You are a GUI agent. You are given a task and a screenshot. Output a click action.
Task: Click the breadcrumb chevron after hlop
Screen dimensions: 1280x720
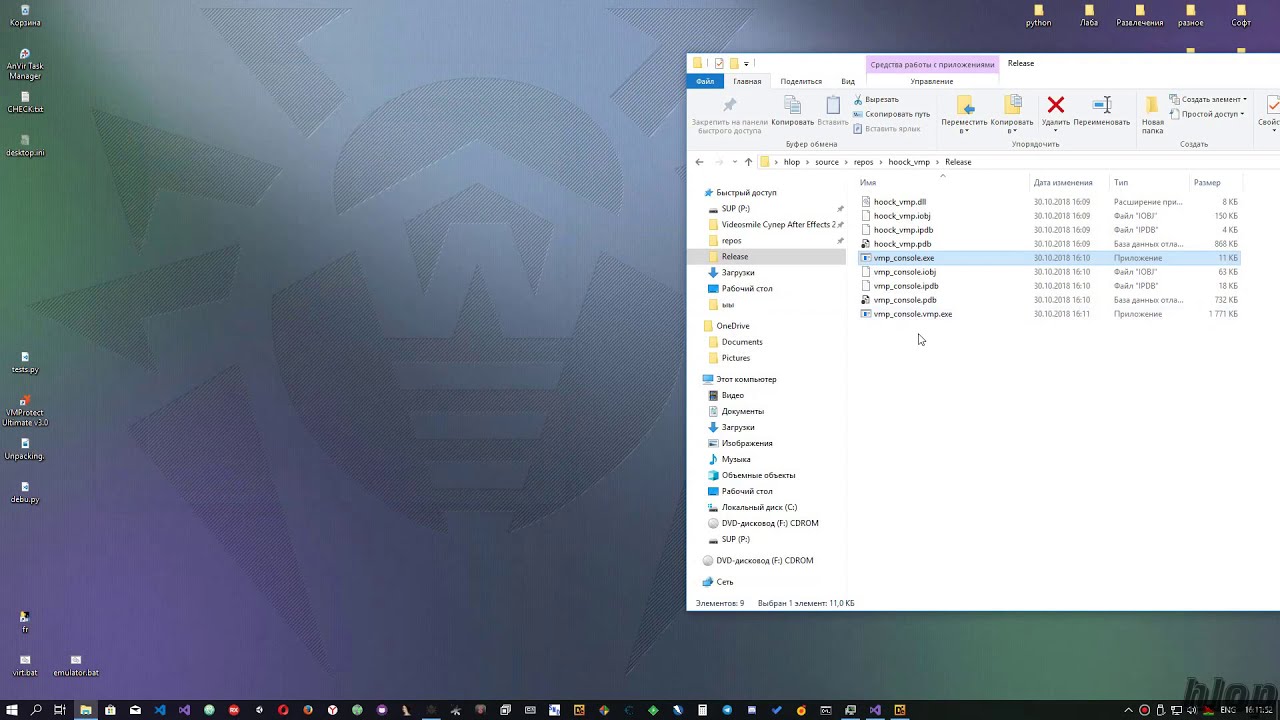807,162
